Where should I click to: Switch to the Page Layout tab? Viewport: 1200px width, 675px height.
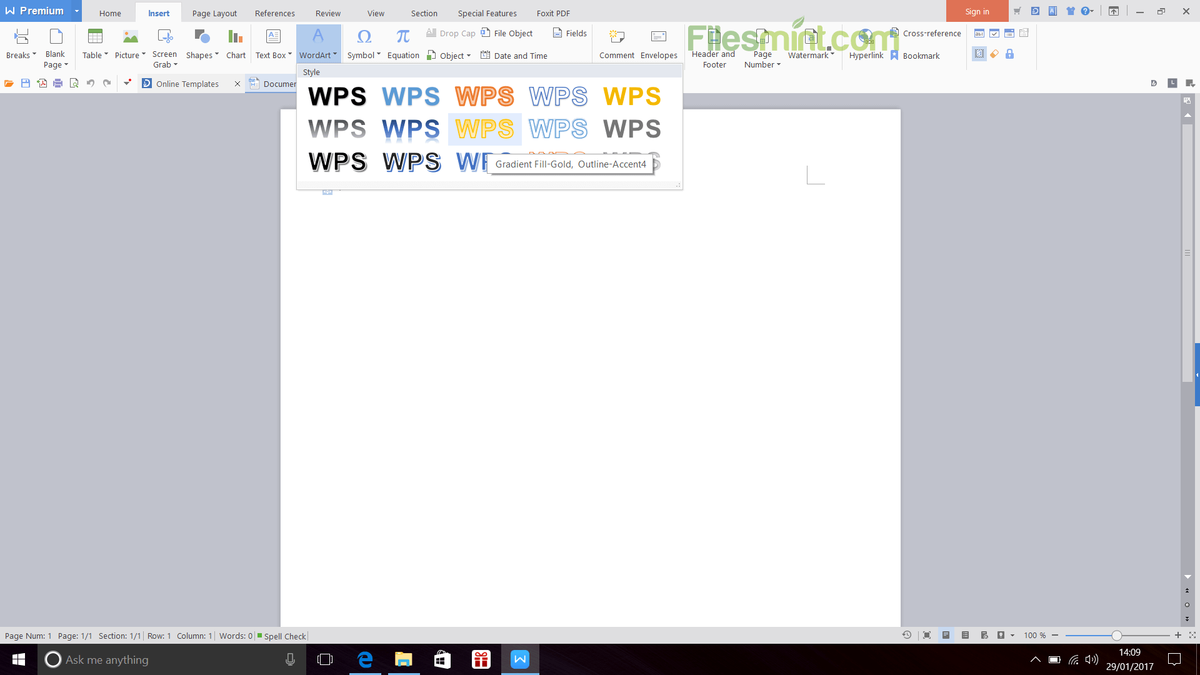[215, 13]
